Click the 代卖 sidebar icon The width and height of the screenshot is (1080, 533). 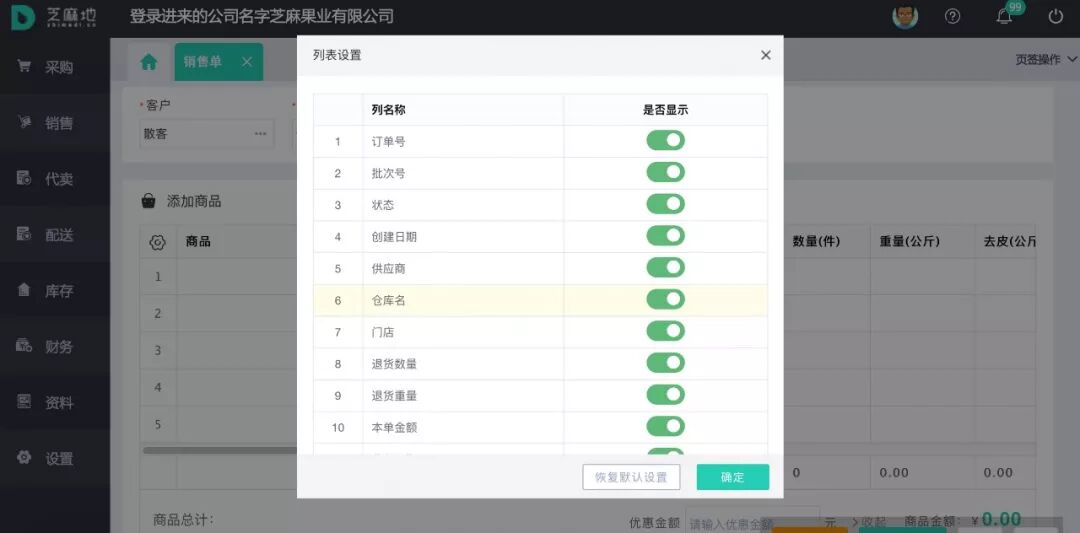click(x=24, y=178)
